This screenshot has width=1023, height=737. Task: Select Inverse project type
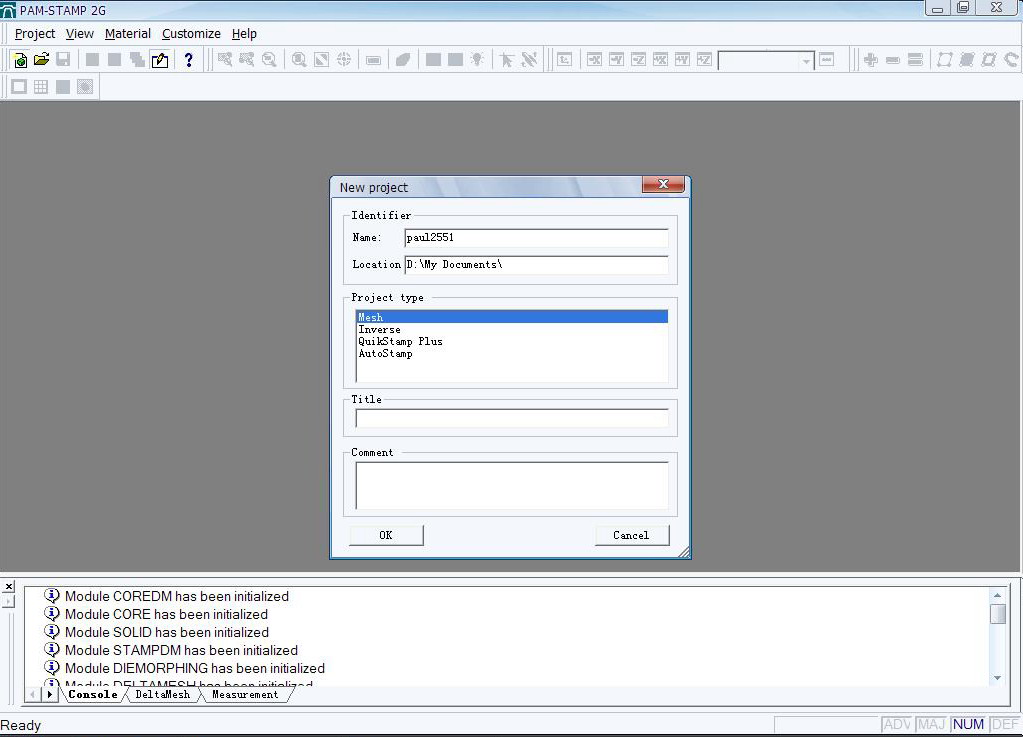click(512, 329)
